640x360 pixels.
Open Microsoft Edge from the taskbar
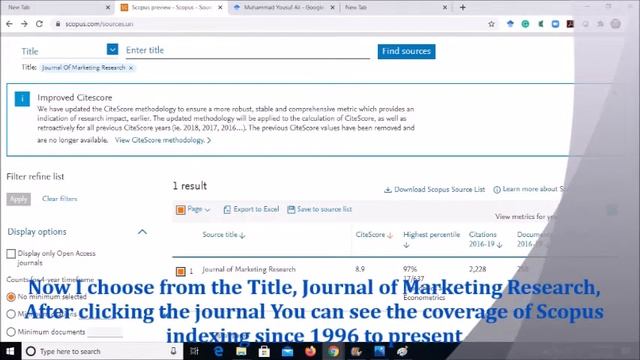(x=218, y=351)
